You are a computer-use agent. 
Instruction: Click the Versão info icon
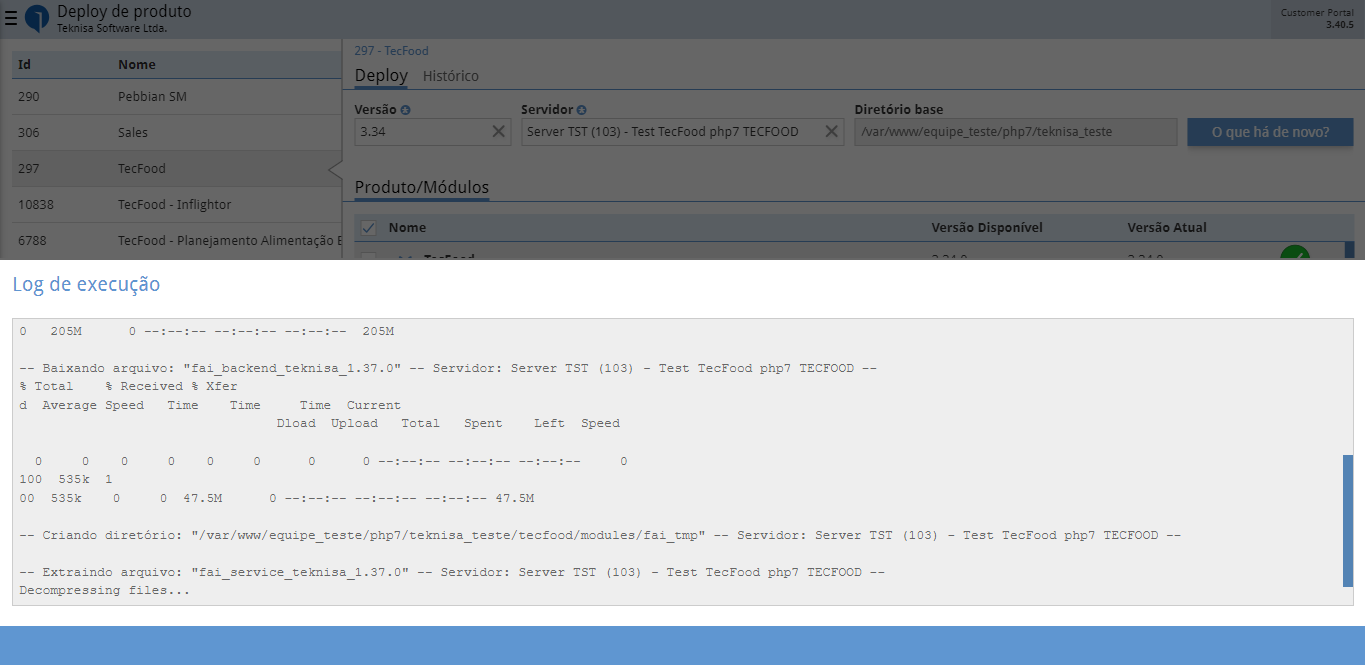(x=406, y=110)
